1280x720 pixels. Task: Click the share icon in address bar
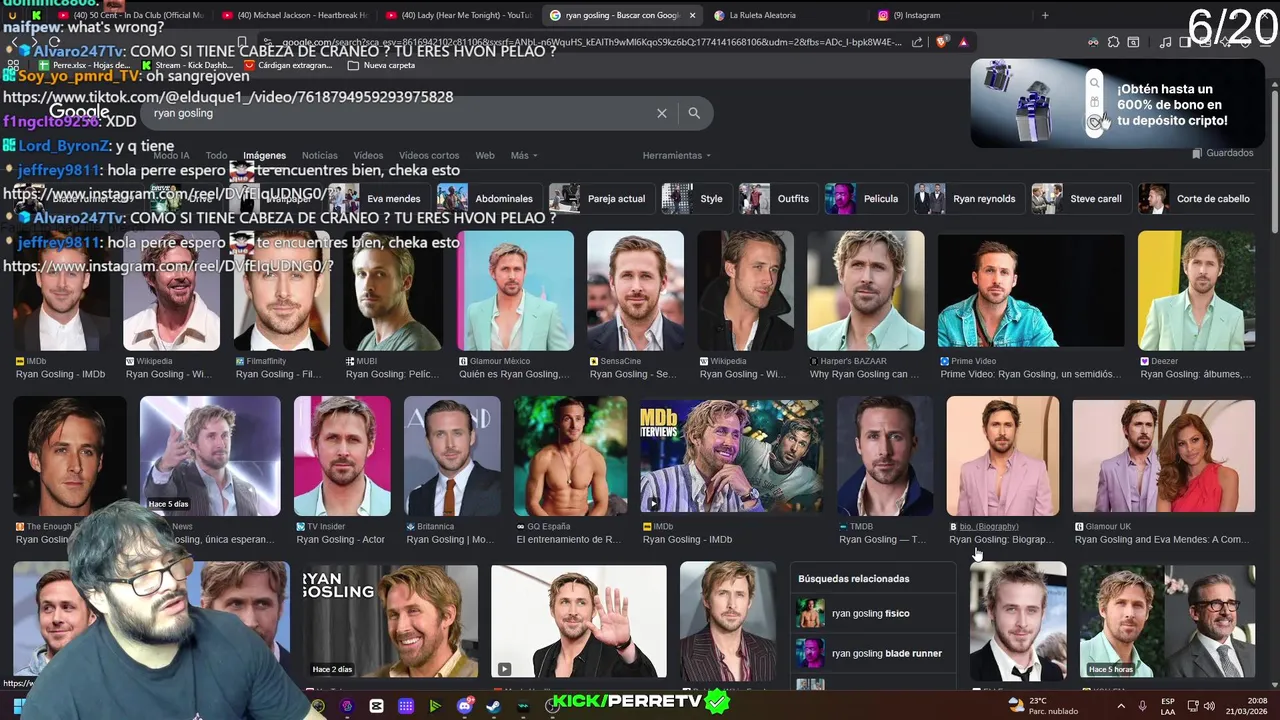(x=918, y=42)
